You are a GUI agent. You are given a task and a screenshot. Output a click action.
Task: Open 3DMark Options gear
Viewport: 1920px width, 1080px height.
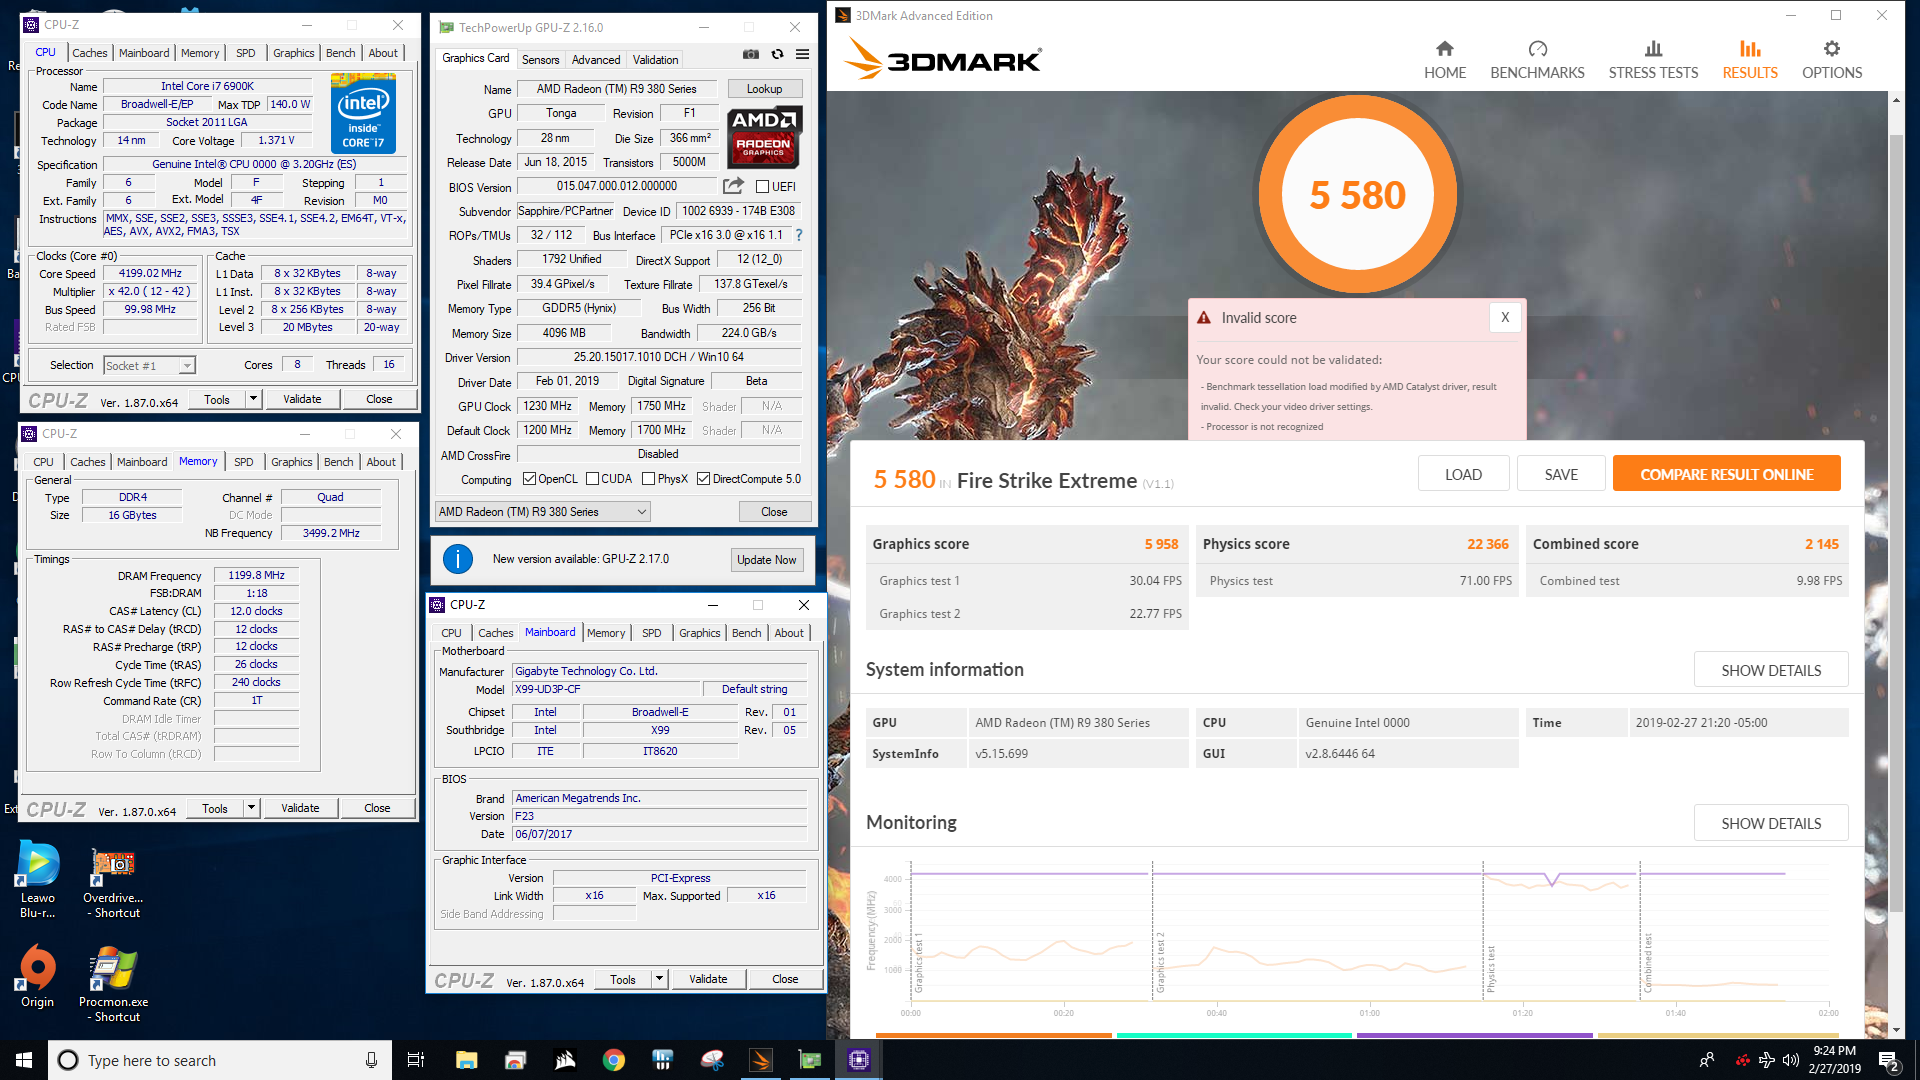(1832, 60)
